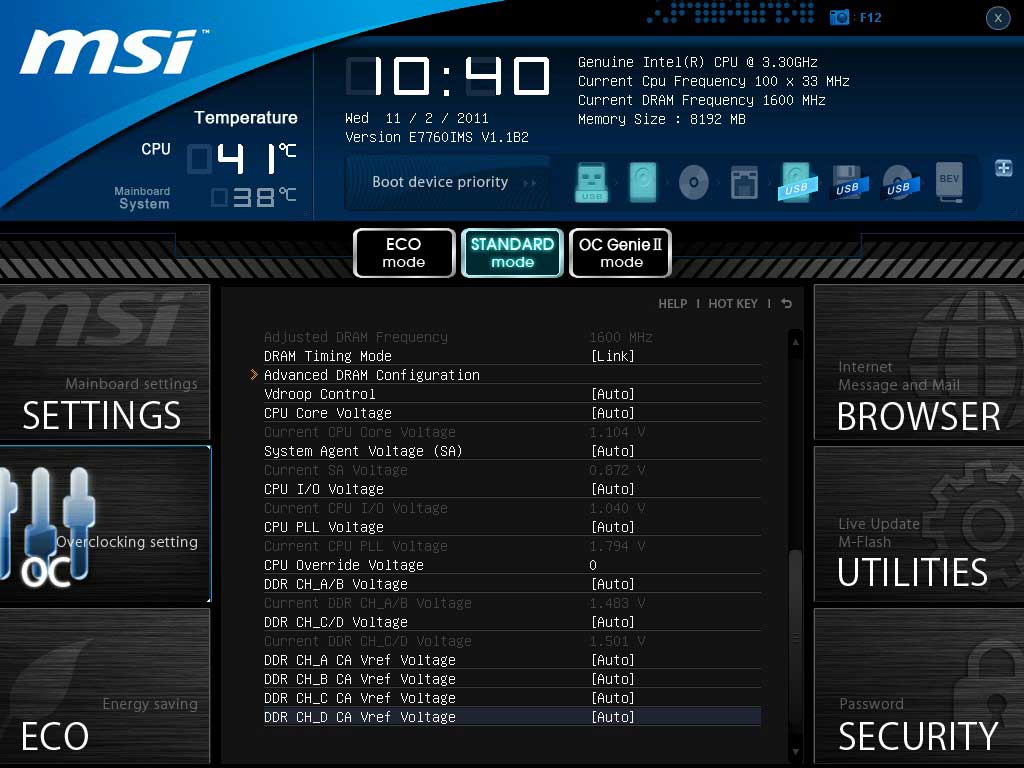The height and width of the screenshot is (768, 1024).
Task: Click the Boot device priority label
Action: tap(440, 182)
